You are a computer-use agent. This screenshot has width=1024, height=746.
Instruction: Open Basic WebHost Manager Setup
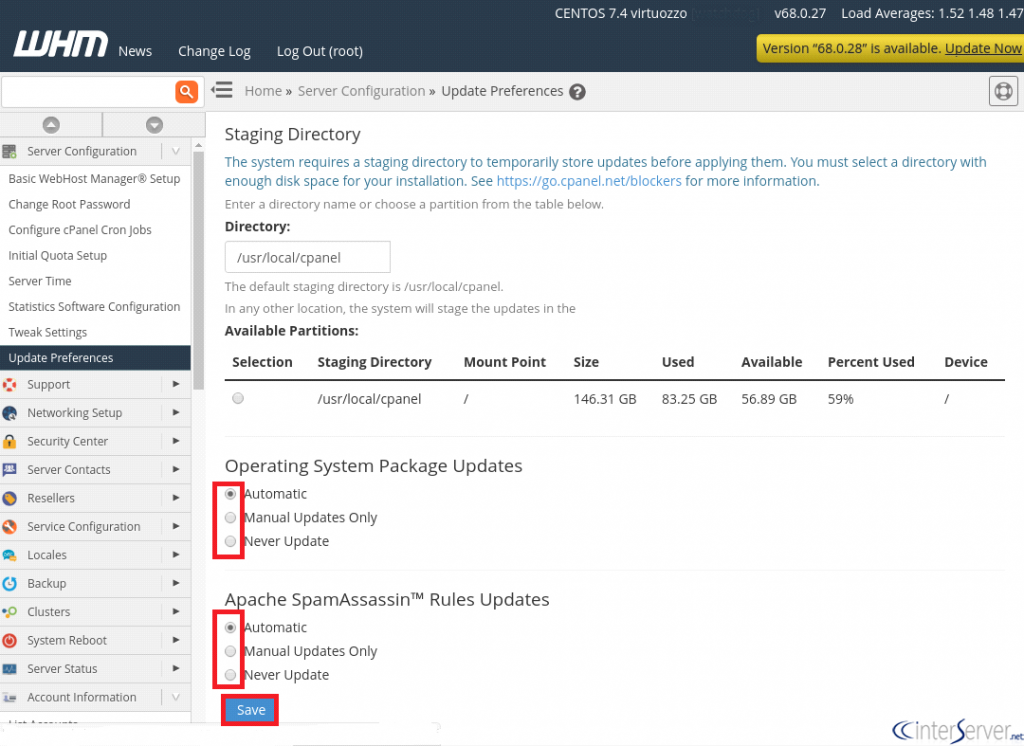[94, 178]
